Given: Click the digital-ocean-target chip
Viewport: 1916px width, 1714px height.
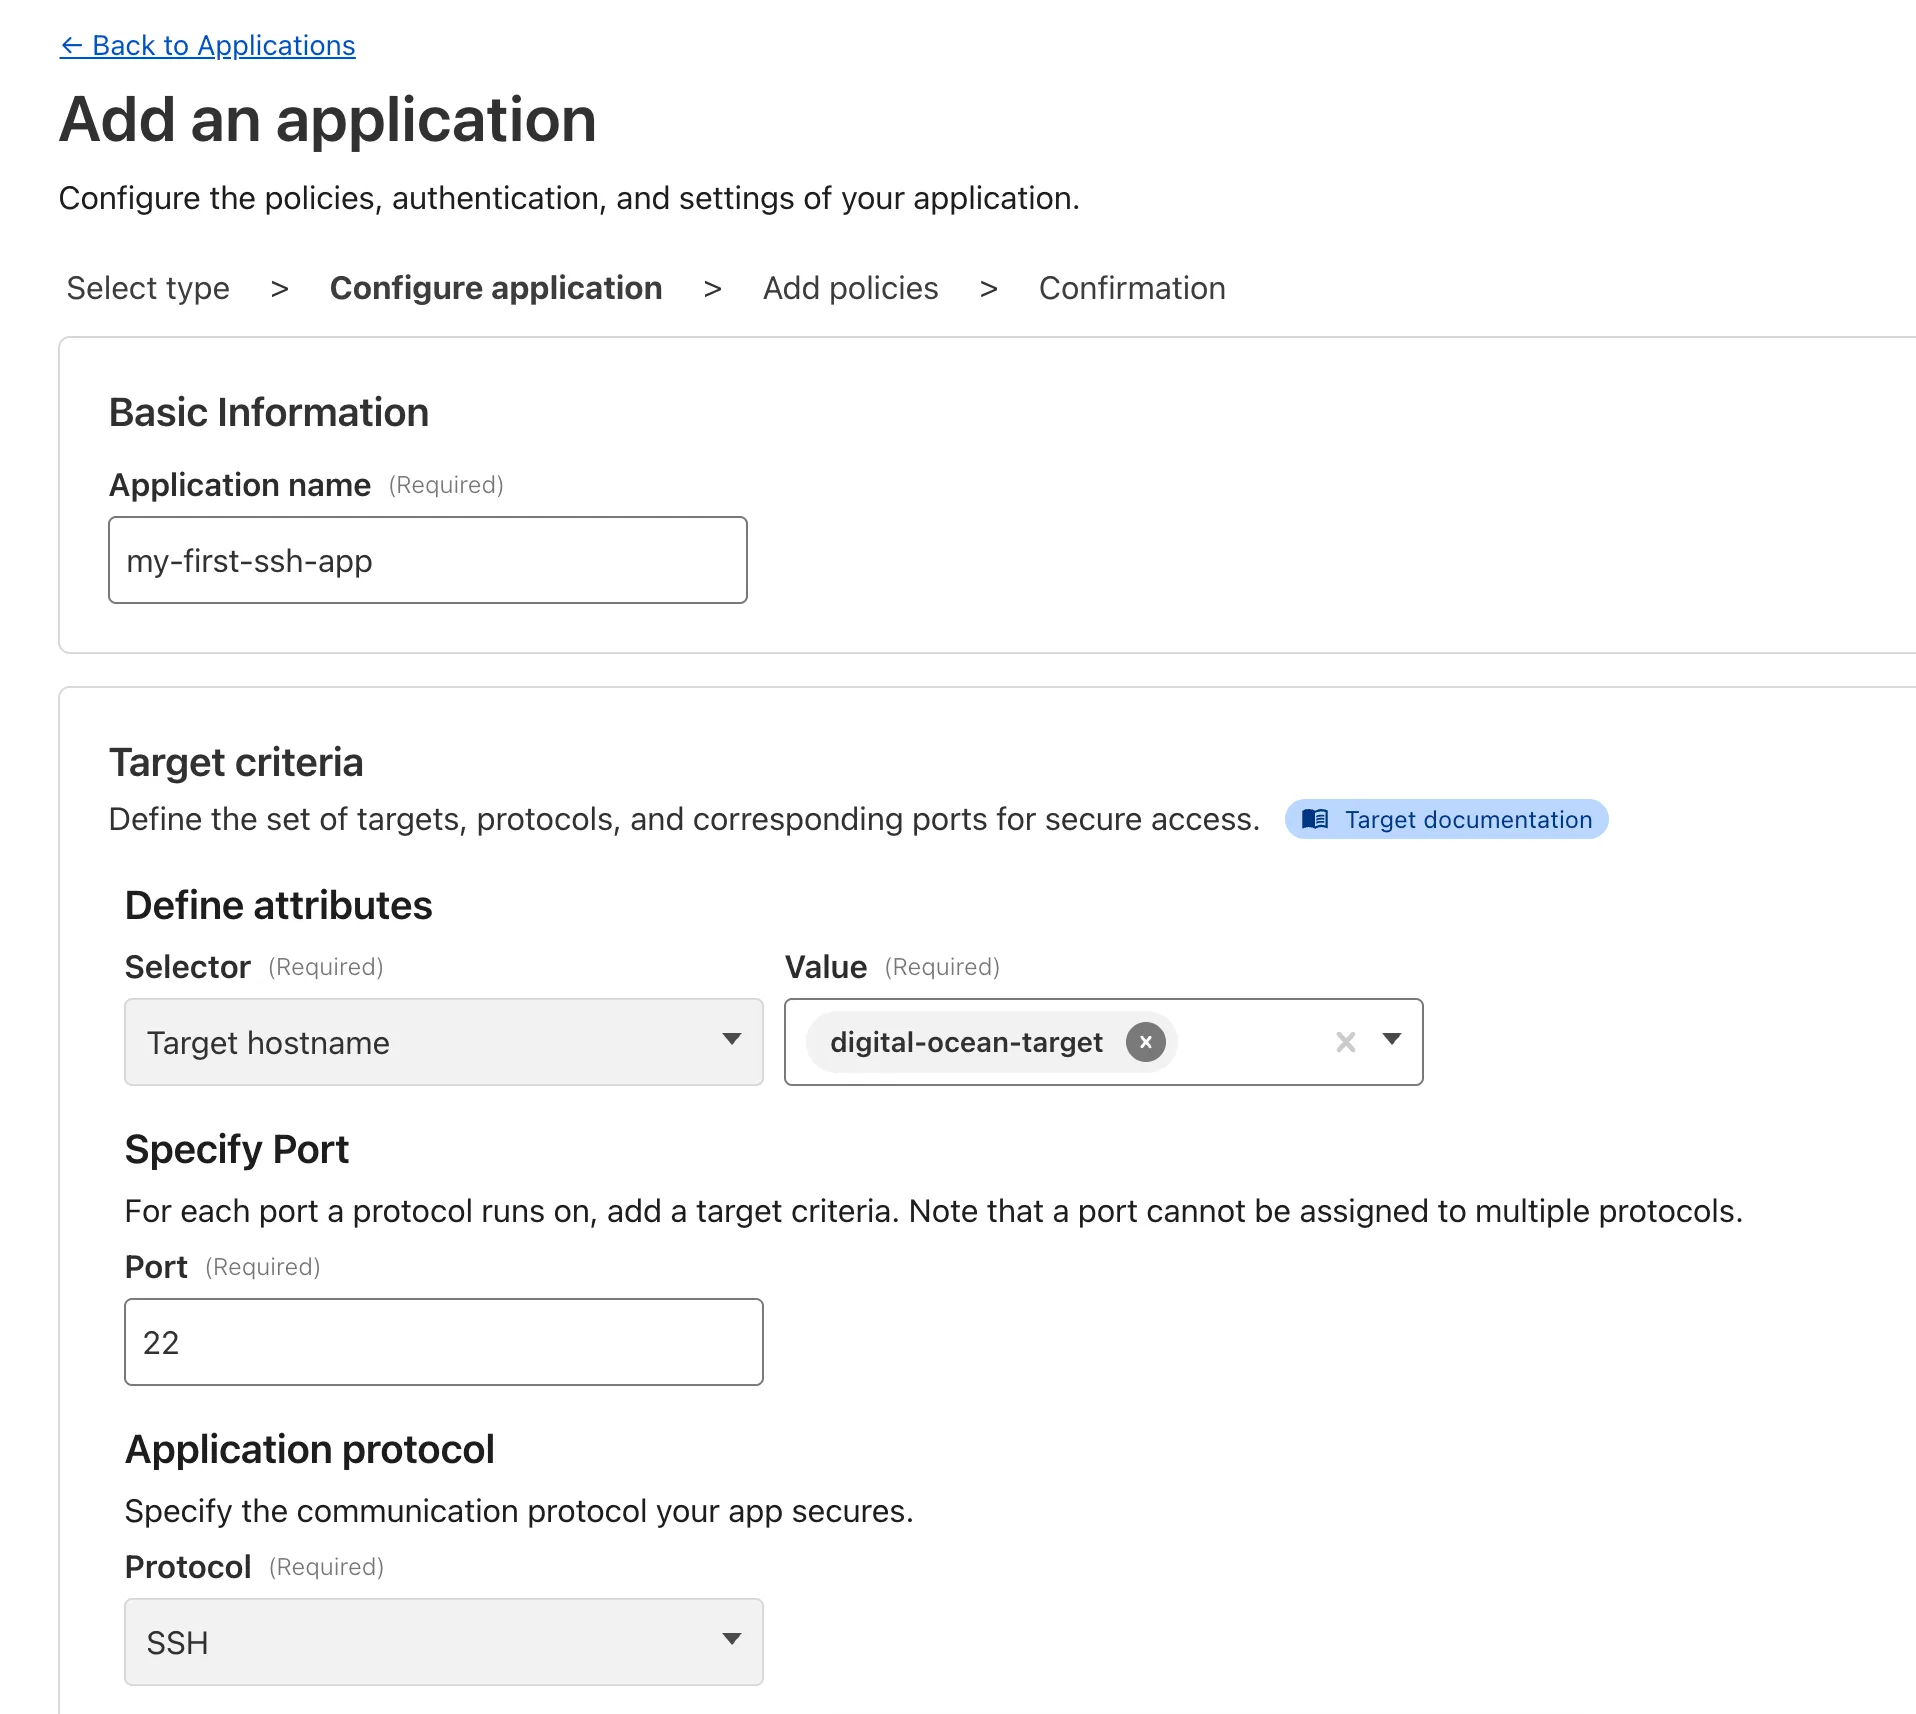Looking at the screenshot, I should coord(965,1041).
